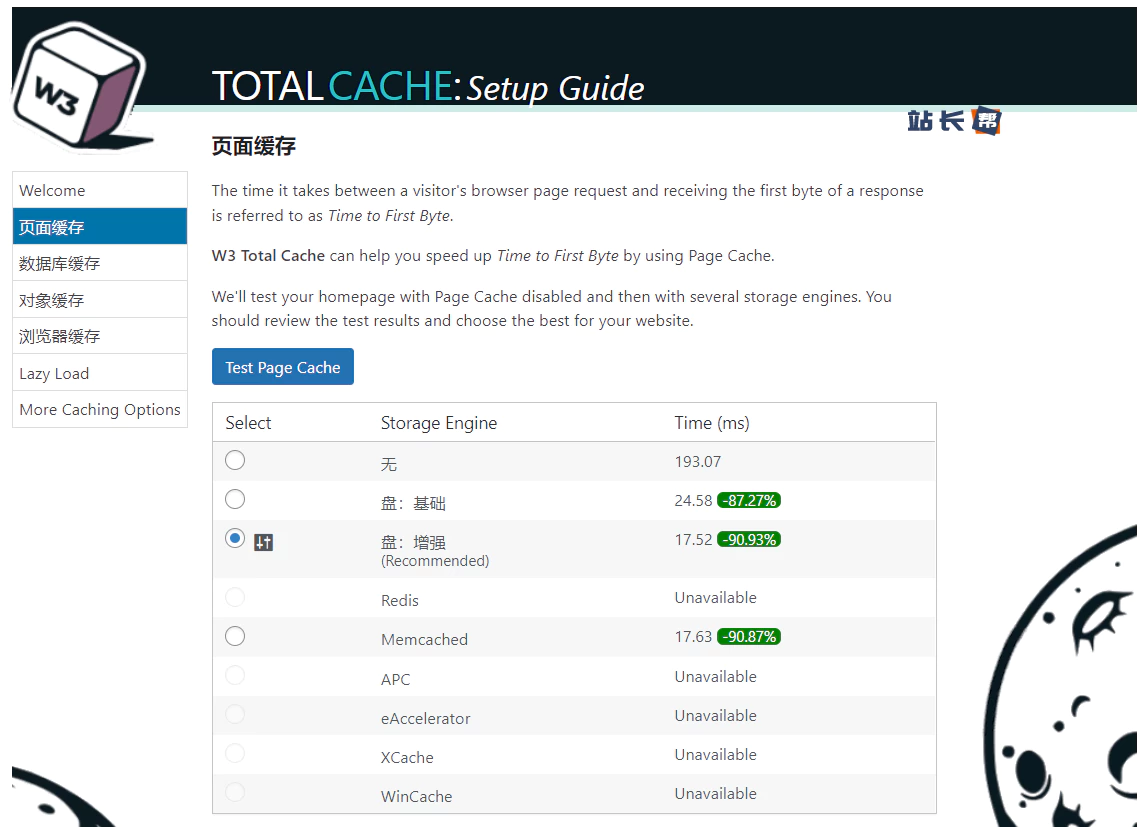Click the settings icon beside 盘：增强 radio

(x=263, y=542)
